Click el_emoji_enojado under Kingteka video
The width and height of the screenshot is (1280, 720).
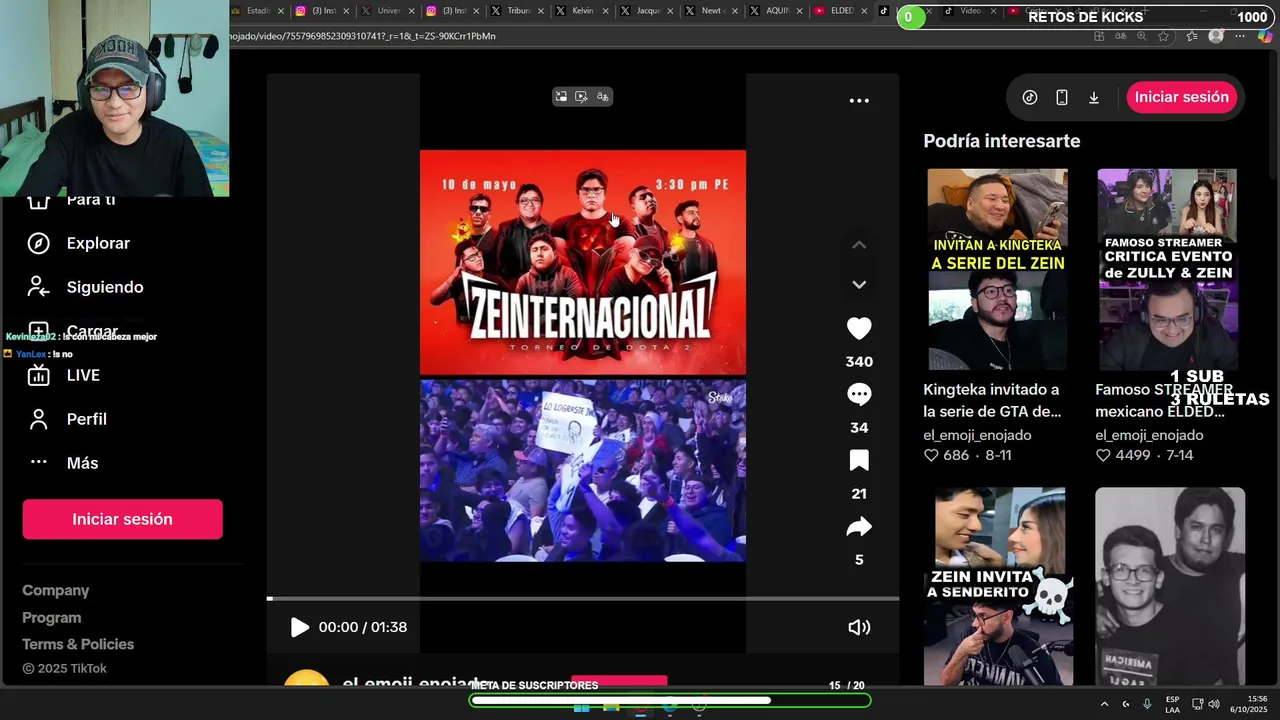pos(977,435)
